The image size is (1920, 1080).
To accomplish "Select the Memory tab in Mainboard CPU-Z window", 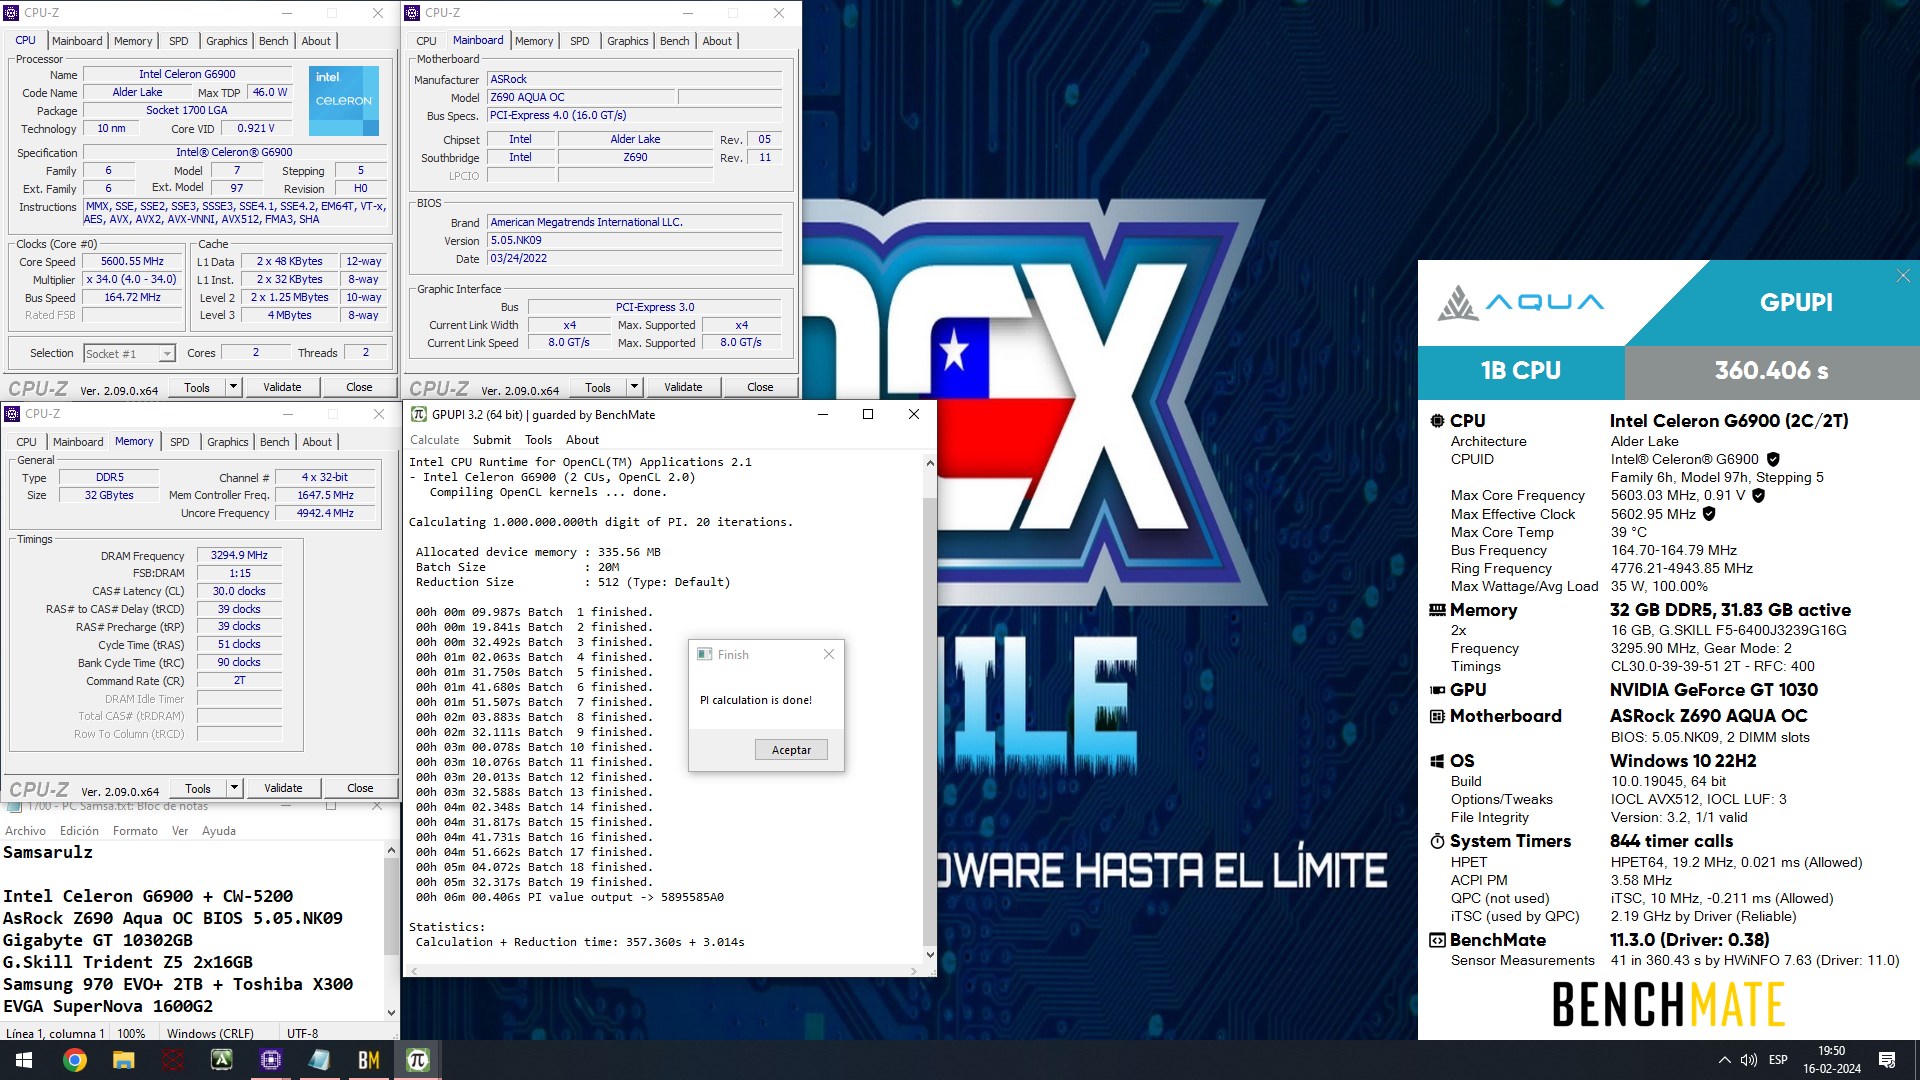I will pos(534,41).
